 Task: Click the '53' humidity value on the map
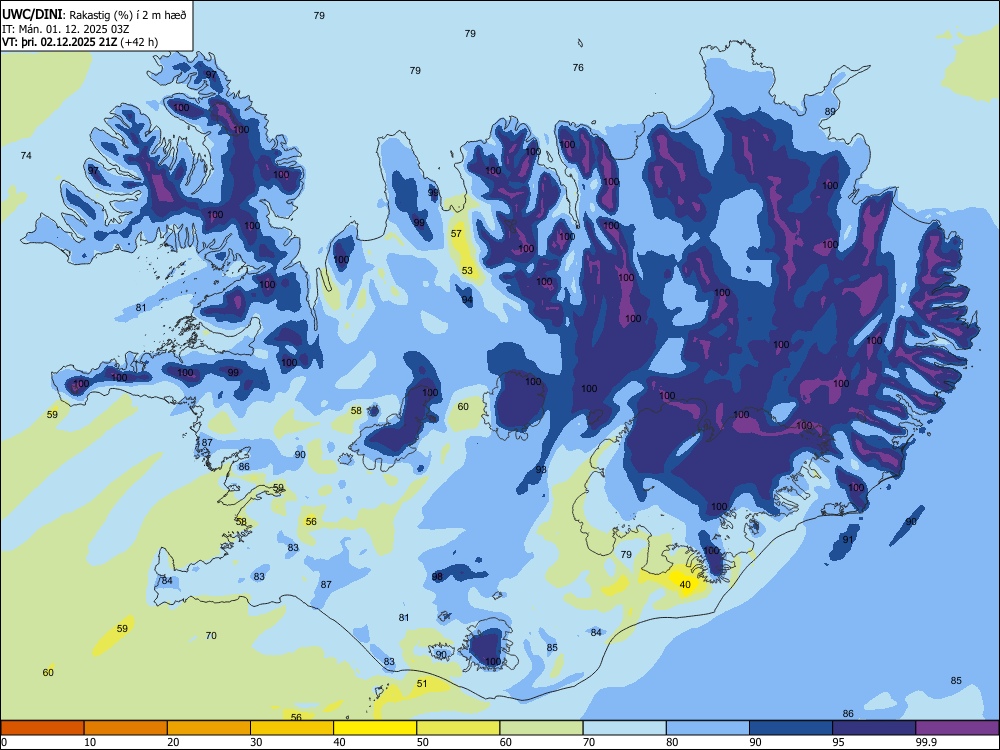click(x=467, y=270)
